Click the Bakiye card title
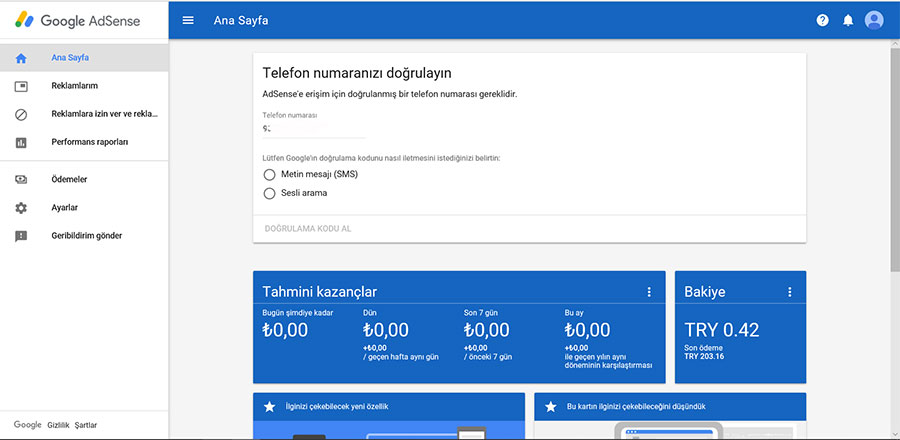 tap(705, 292)
